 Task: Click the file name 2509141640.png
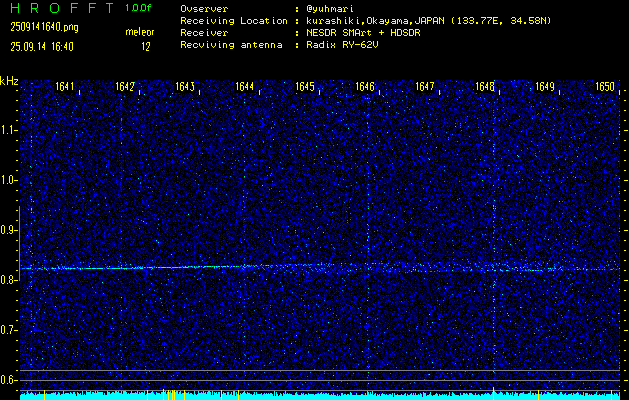(45, 27)
